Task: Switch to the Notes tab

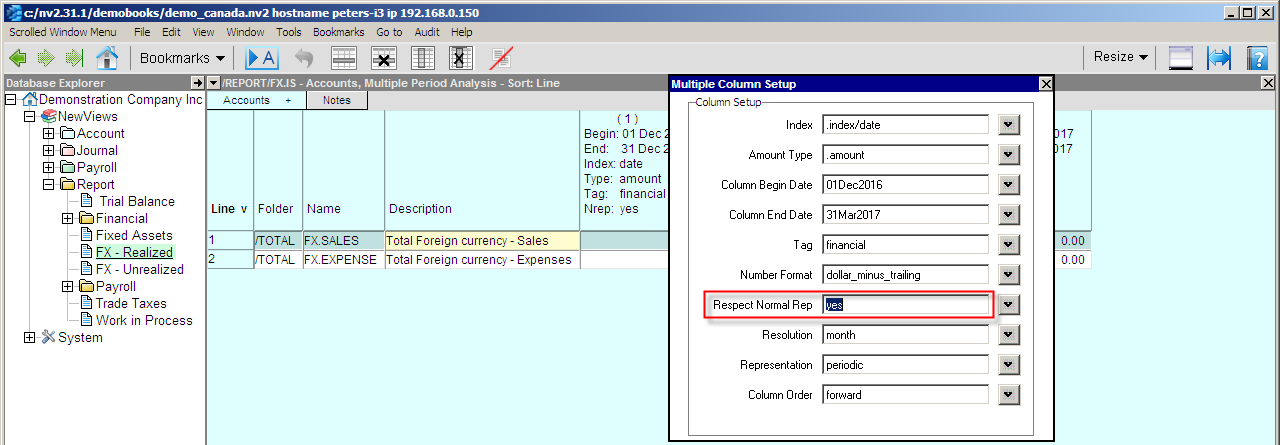Action: click(336, 100)
